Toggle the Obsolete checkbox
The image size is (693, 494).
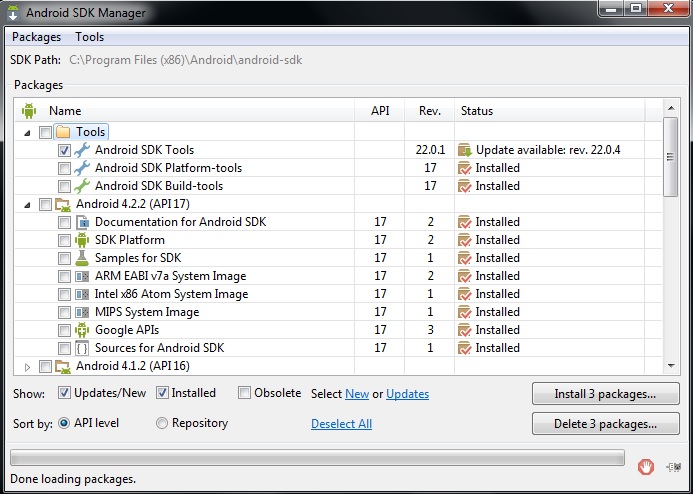coord(244,394)
